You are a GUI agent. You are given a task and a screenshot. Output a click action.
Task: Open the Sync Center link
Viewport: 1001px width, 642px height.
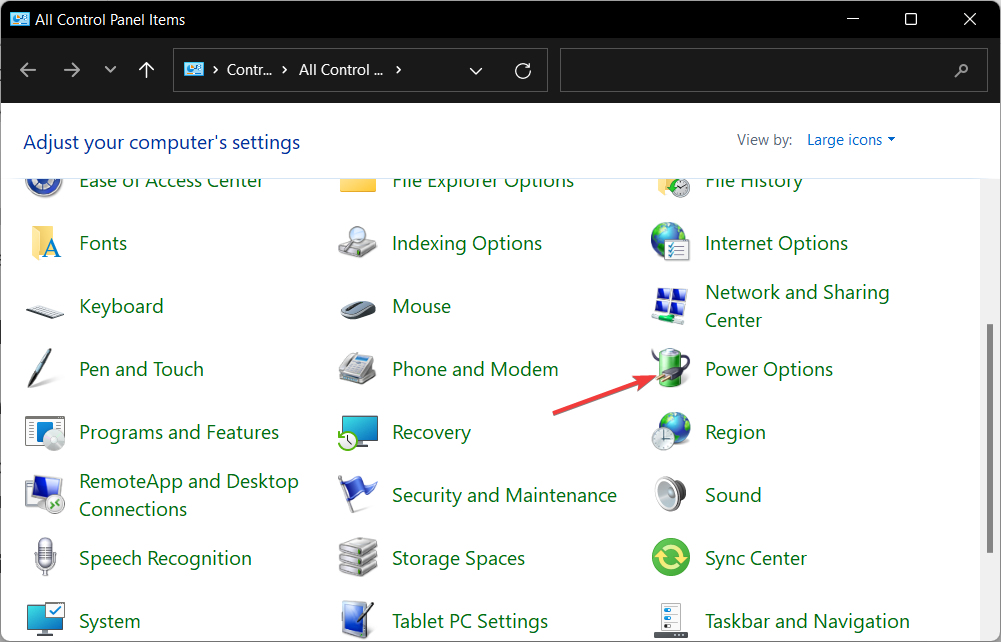click(x=756, y=558)
